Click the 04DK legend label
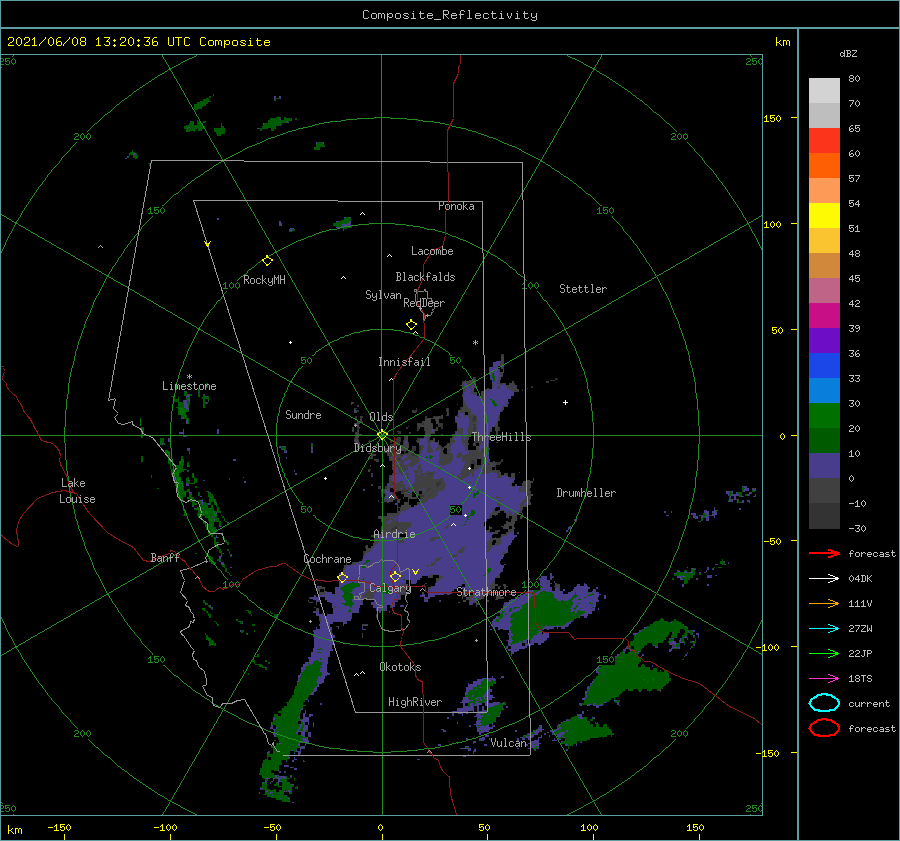The image size is (900, 841). click(860, 579)
